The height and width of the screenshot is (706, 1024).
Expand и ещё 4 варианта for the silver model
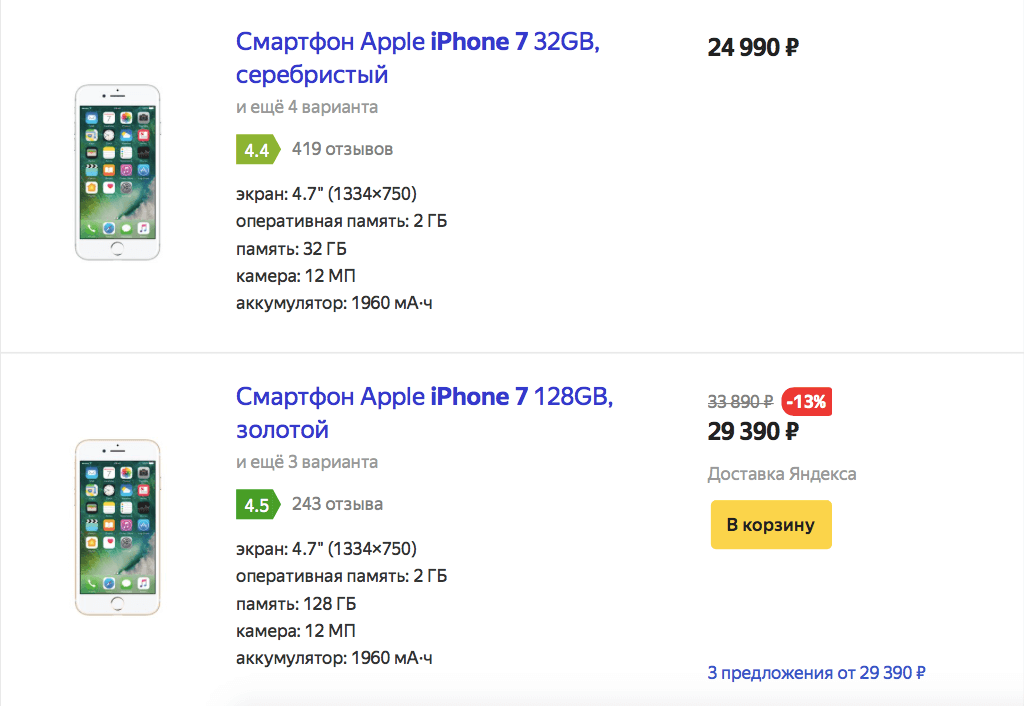[306, 106]
